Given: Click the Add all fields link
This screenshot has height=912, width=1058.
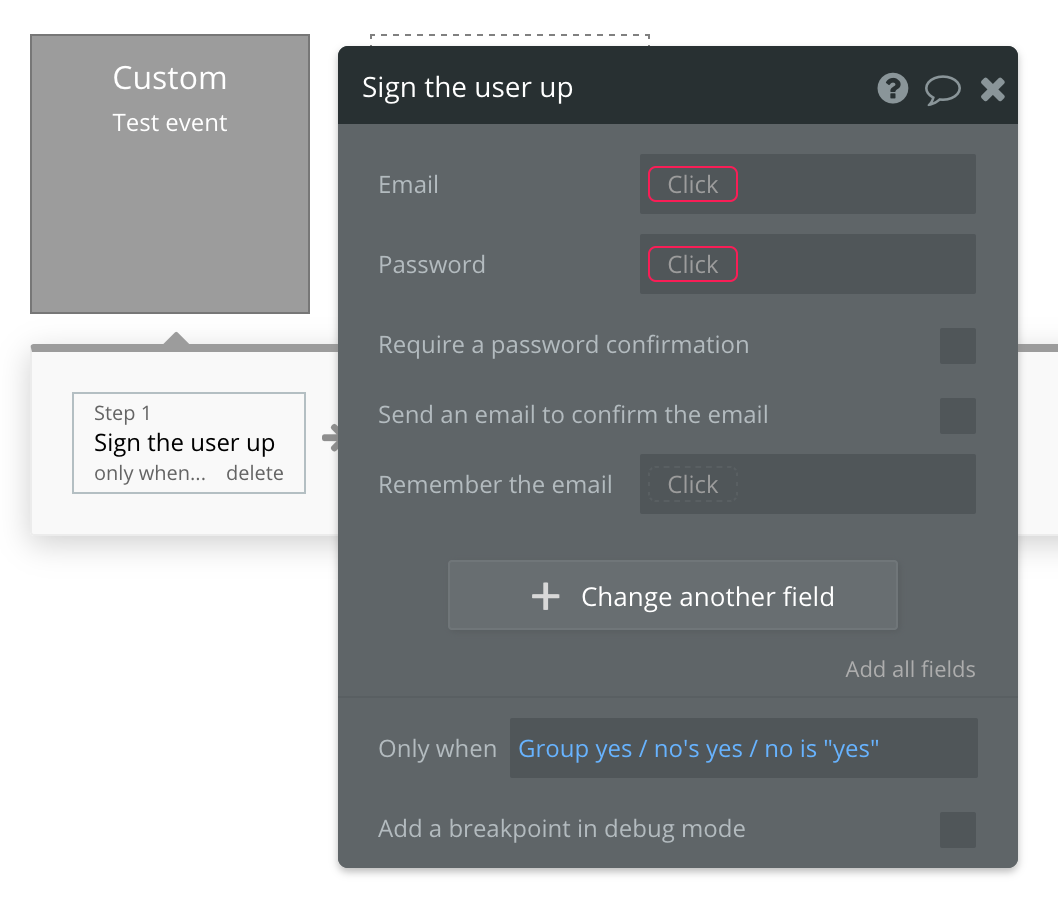Looking at the screenshot, I should coord(910,669).
